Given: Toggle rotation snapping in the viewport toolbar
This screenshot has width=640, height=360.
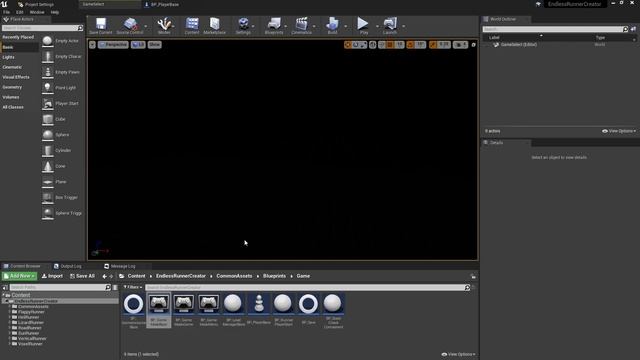Looking at the screenshot, I should tap(411, 44).
